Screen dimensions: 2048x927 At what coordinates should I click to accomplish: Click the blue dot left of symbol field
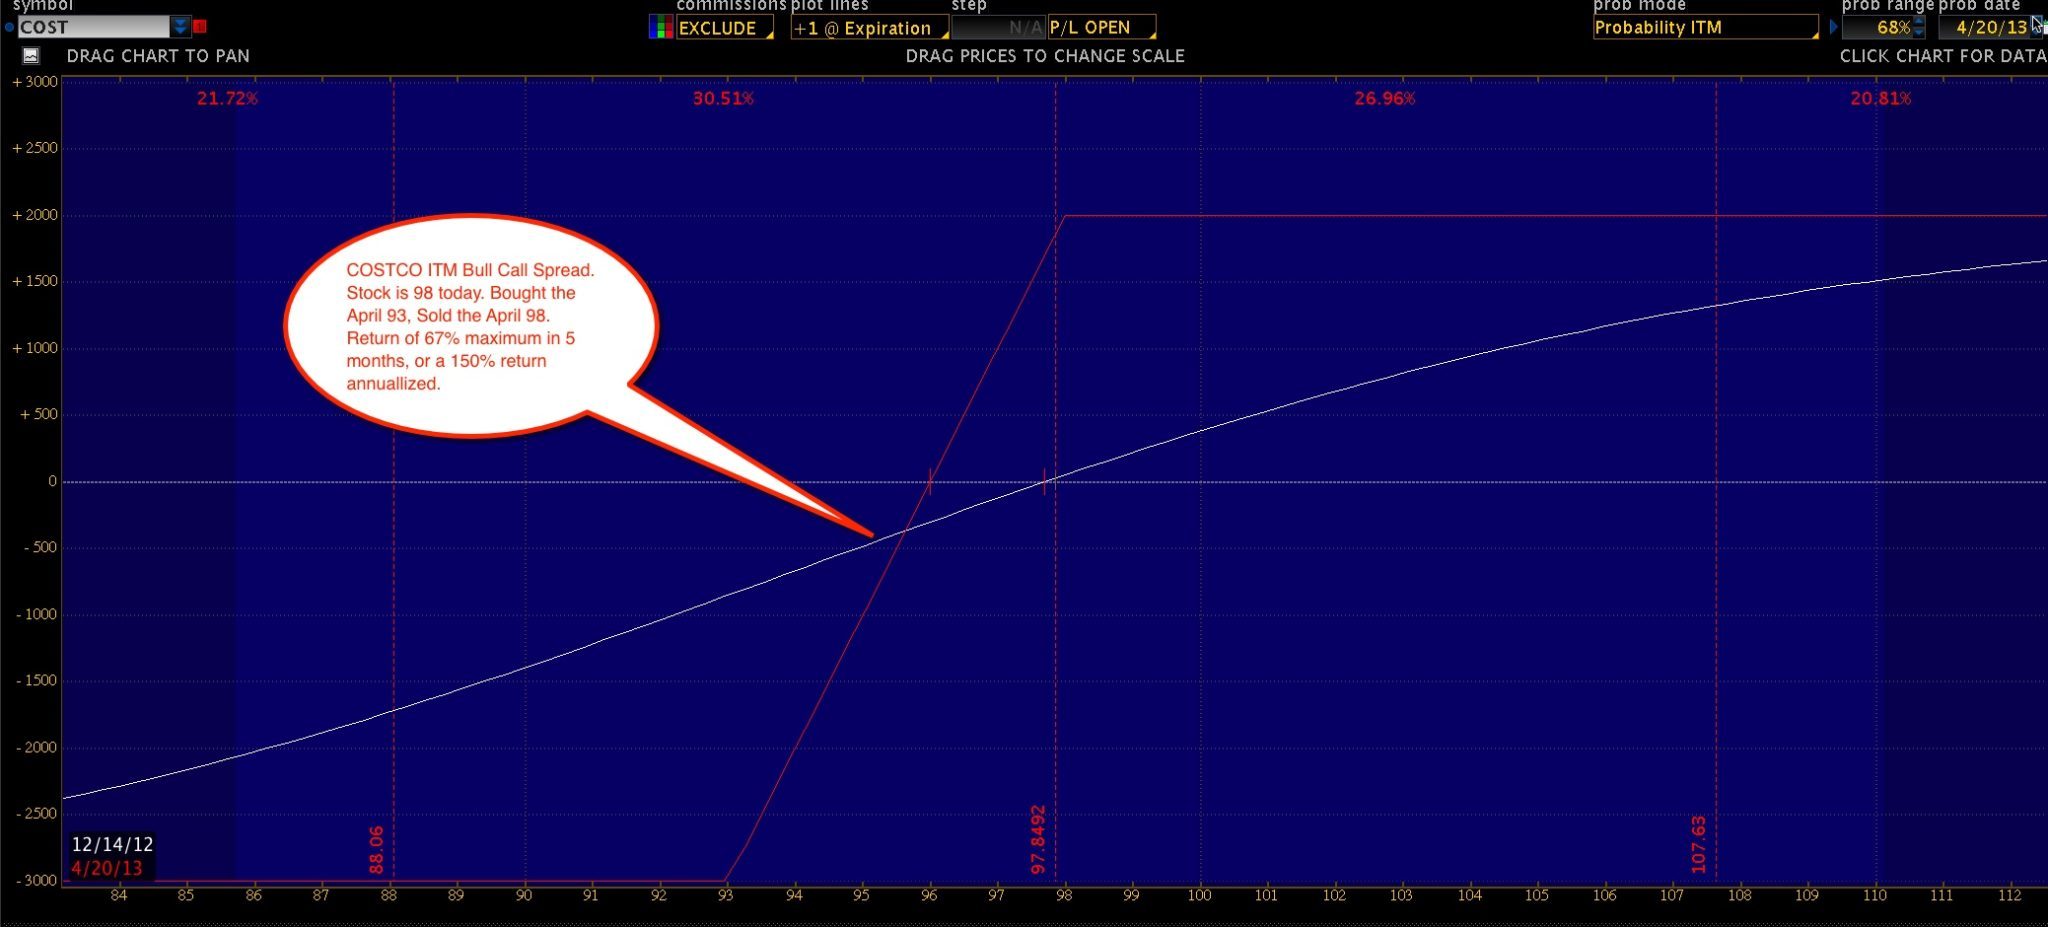[x=9, y=27]
